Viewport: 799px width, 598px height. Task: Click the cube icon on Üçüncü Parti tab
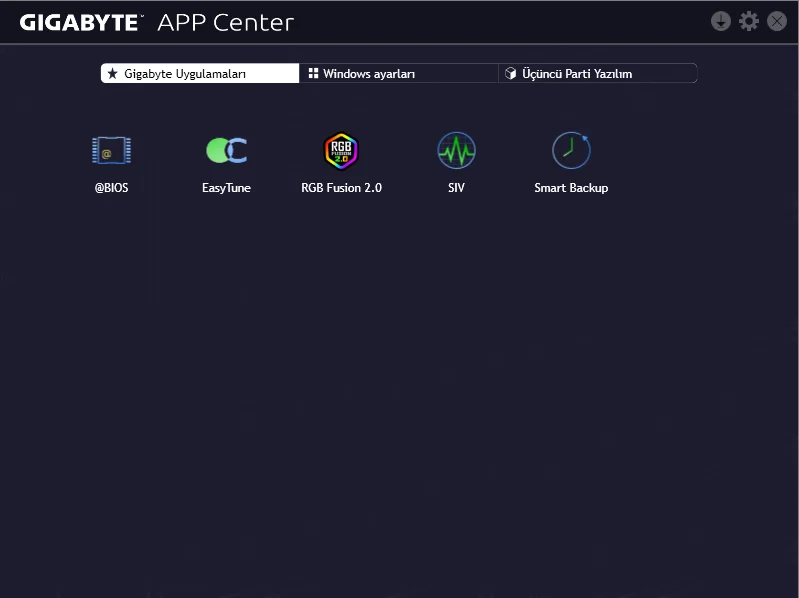coord(510,73)
